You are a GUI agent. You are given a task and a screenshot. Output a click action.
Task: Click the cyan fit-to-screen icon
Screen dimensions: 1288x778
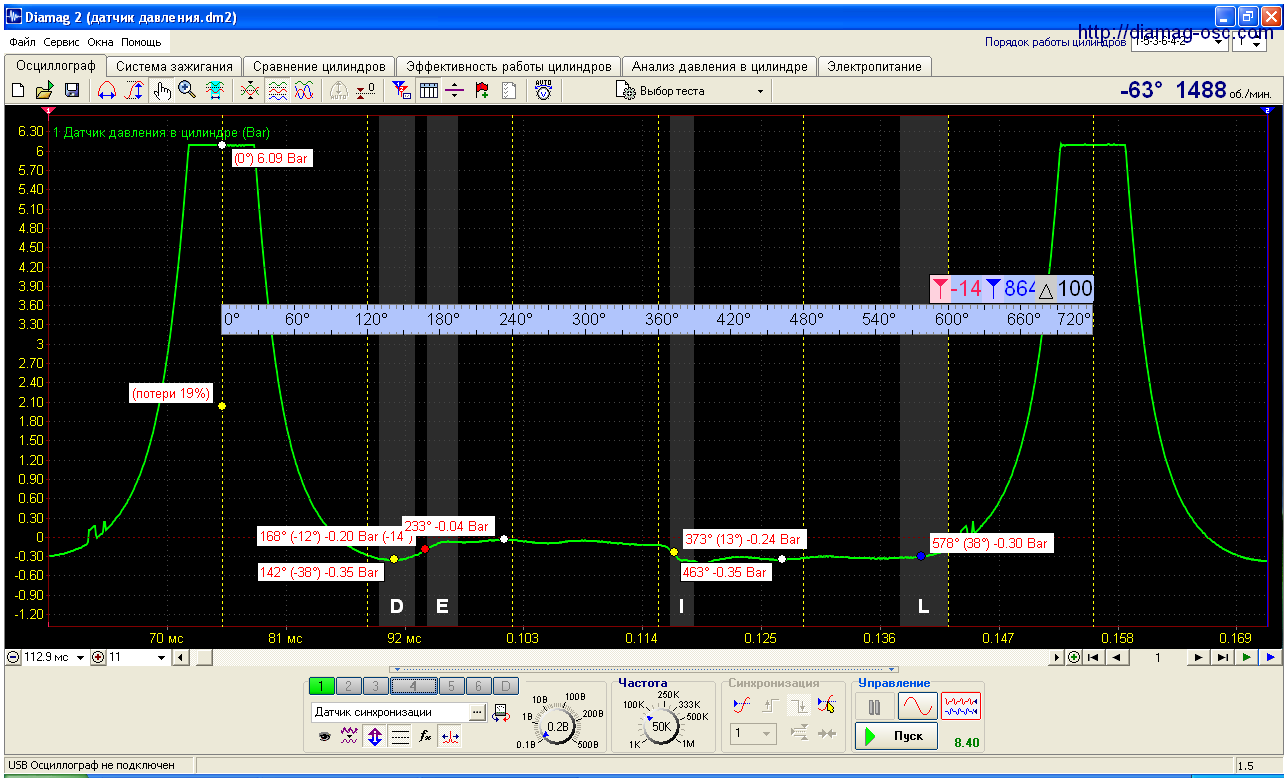point(214,90)
